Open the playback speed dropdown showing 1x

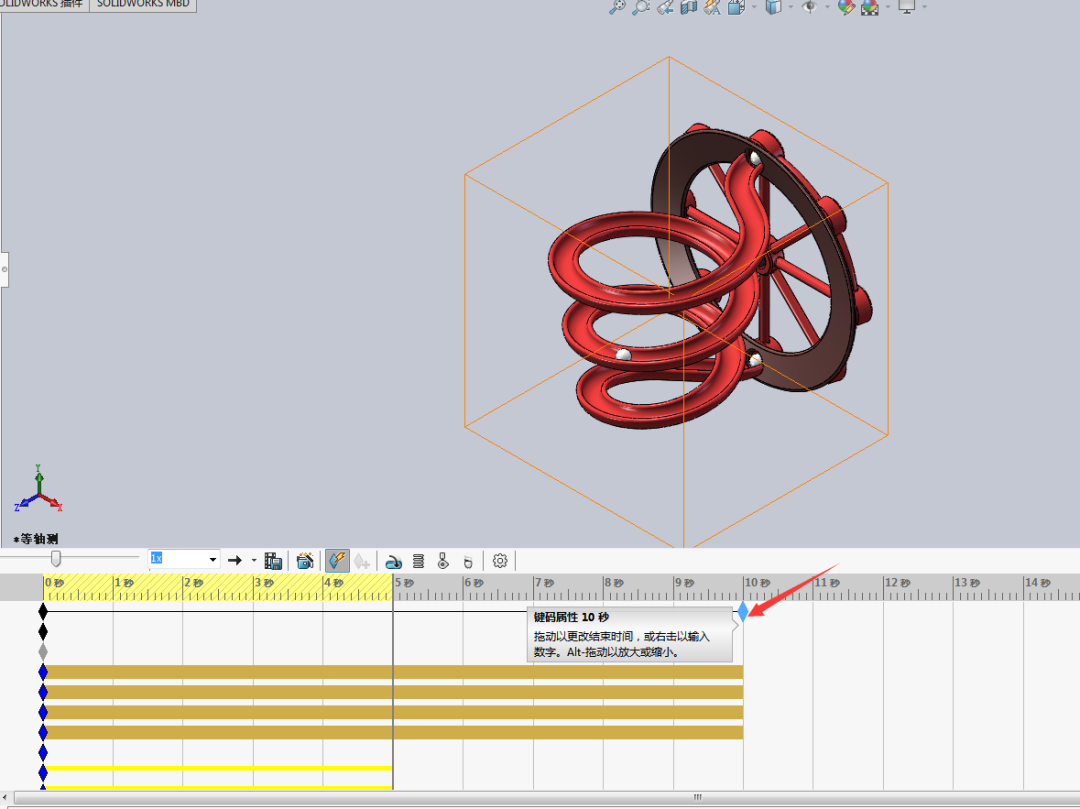[x=210, y=560]
